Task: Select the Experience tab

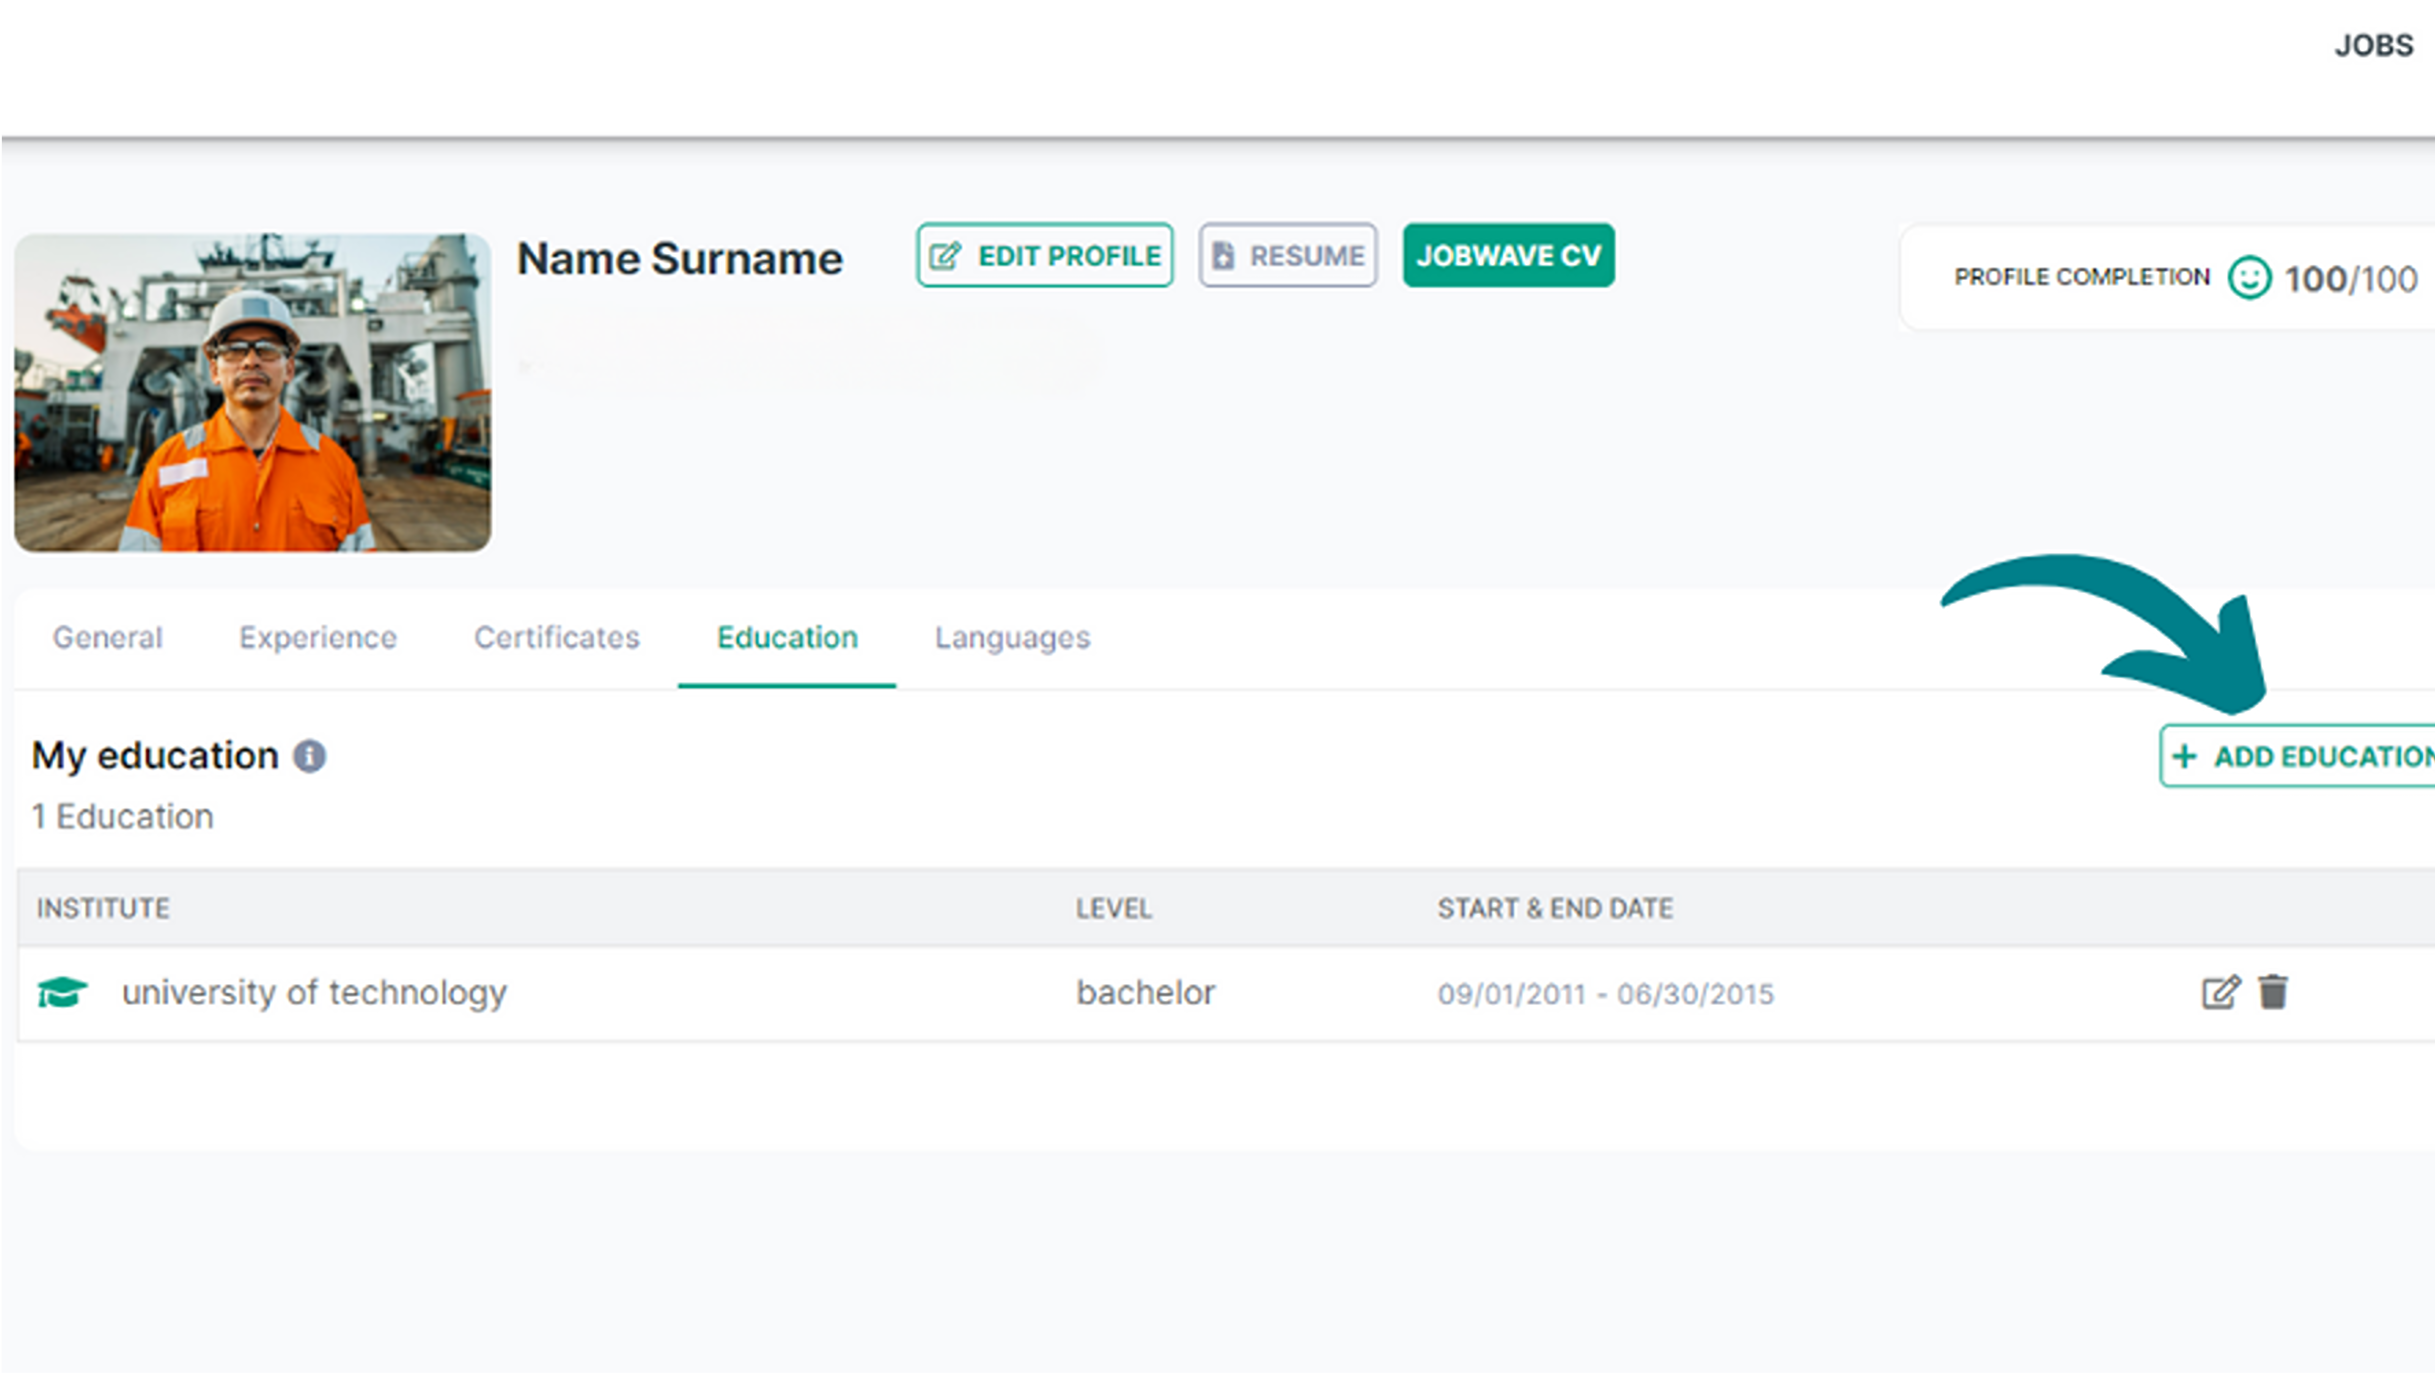Action: coord(318,637)
